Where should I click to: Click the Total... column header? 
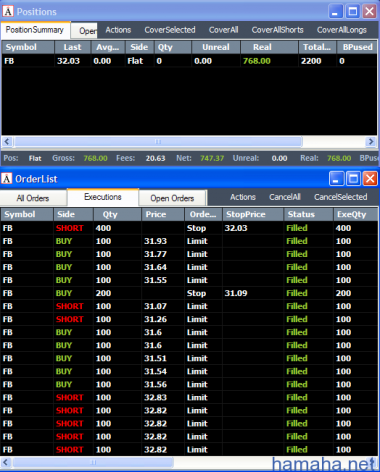(x=317, y=47)
